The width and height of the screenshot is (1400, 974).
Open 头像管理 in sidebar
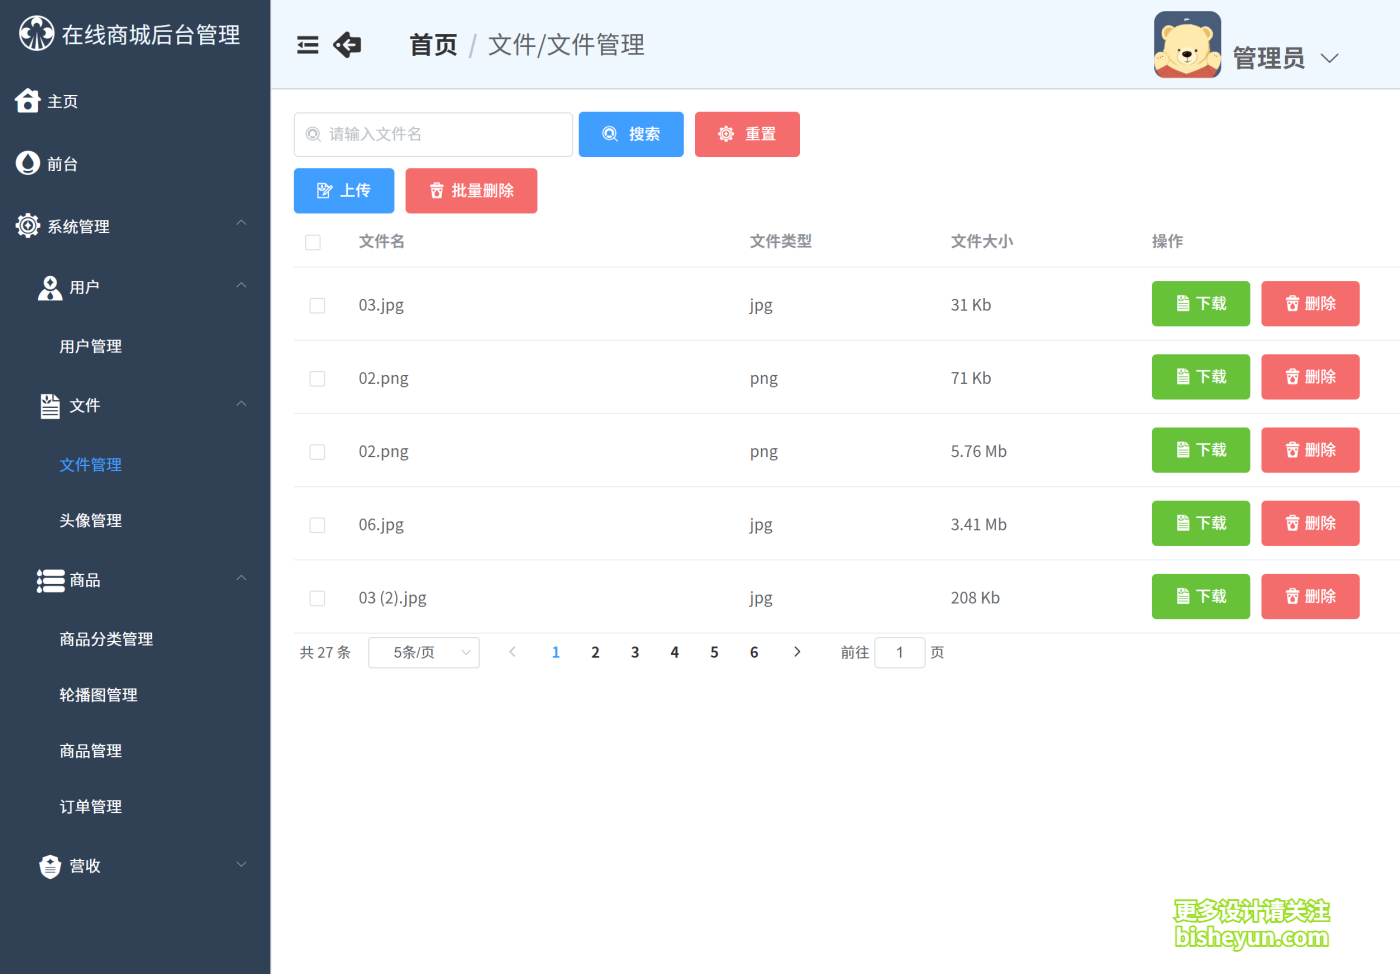[91, 520]
